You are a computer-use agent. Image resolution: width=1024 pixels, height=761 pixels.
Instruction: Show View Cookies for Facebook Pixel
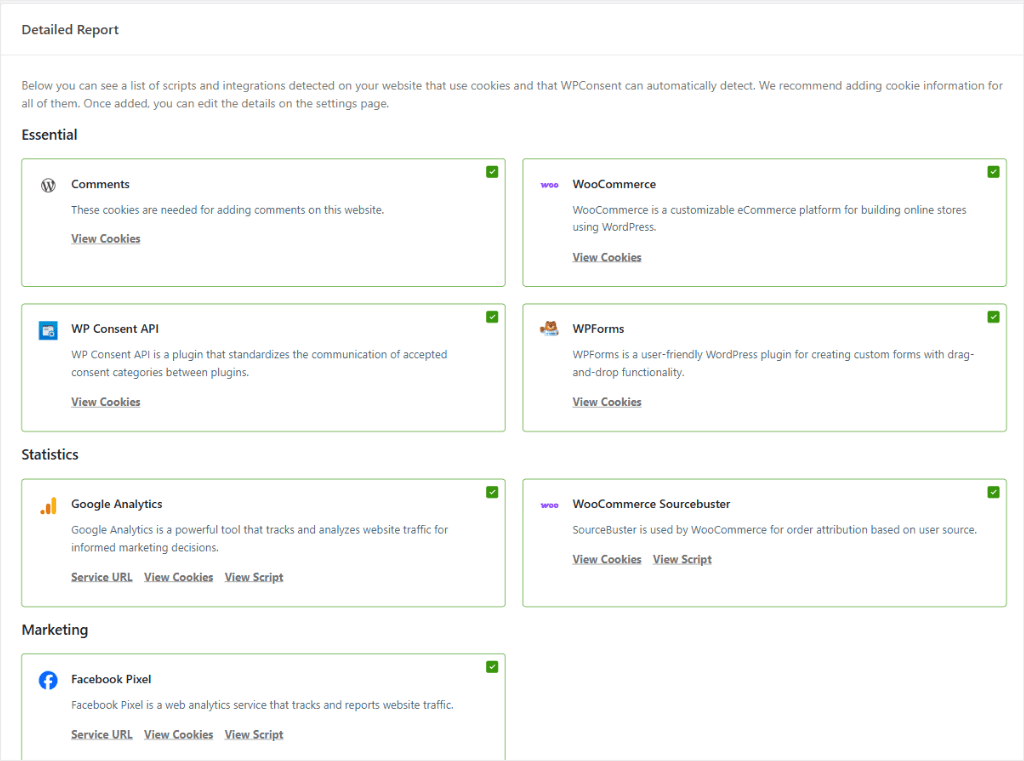178,735
